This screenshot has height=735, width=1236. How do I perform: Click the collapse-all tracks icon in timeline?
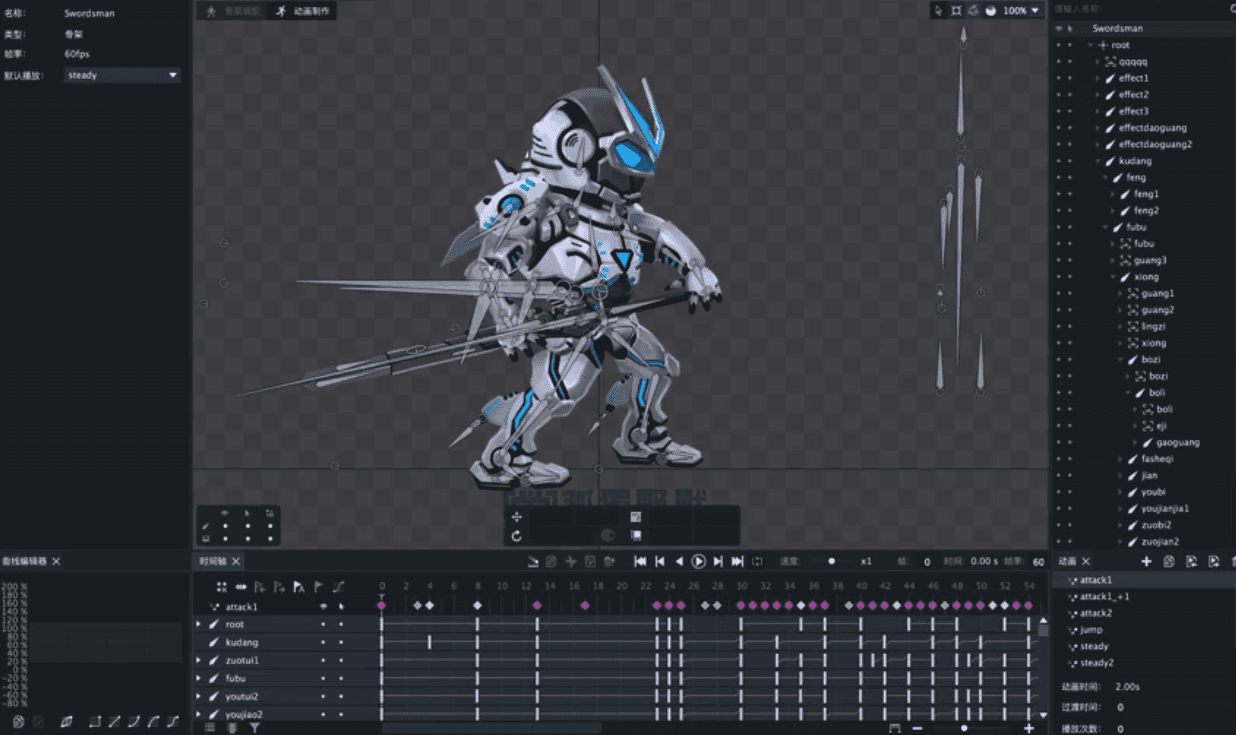click(222, 587)
